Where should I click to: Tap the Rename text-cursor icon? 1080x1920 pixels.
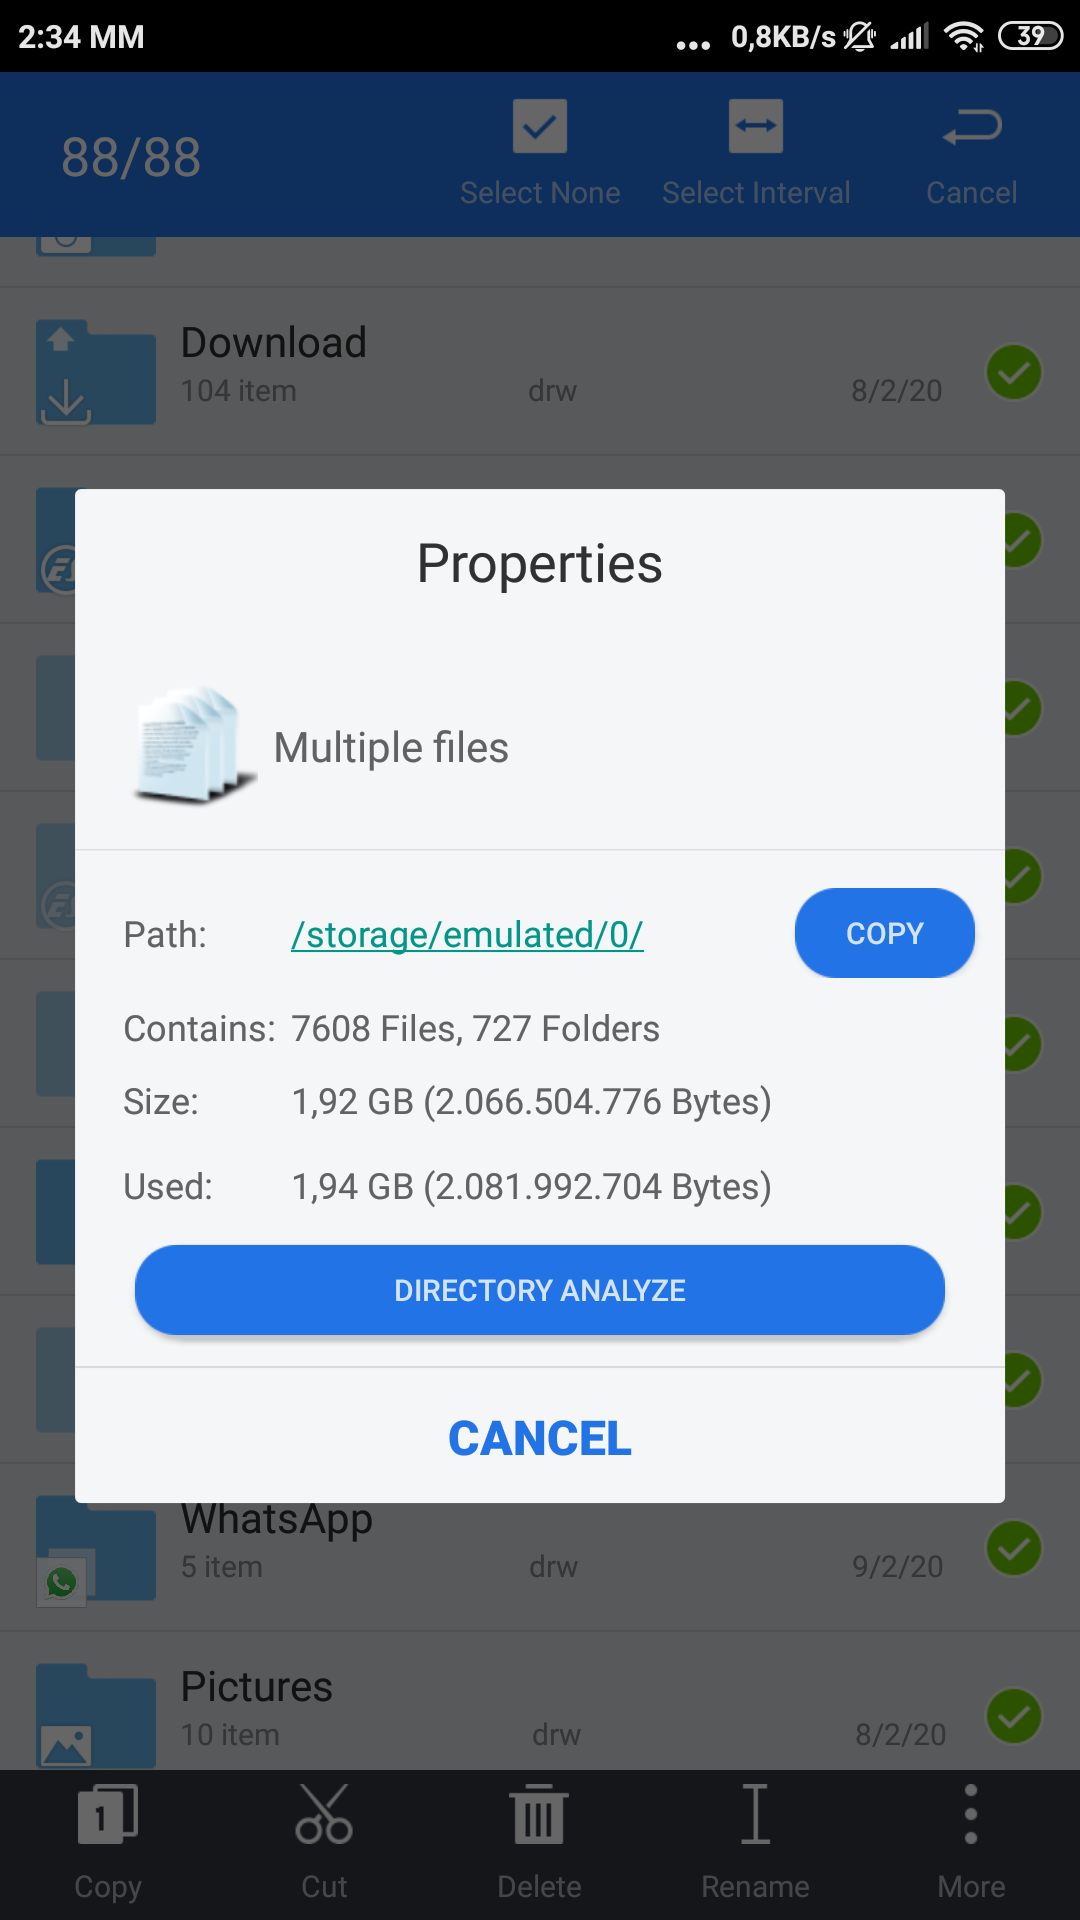coord(756,1815)
